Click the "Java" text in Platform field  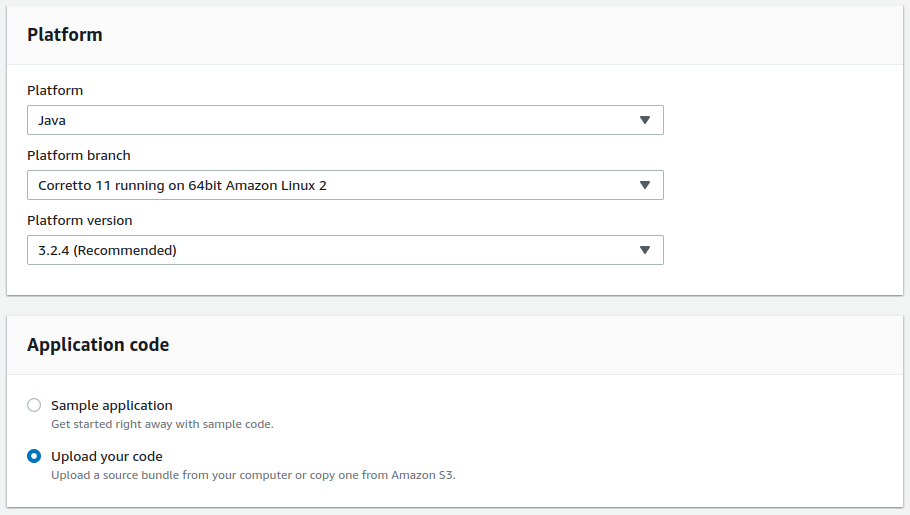click(52, 120)
